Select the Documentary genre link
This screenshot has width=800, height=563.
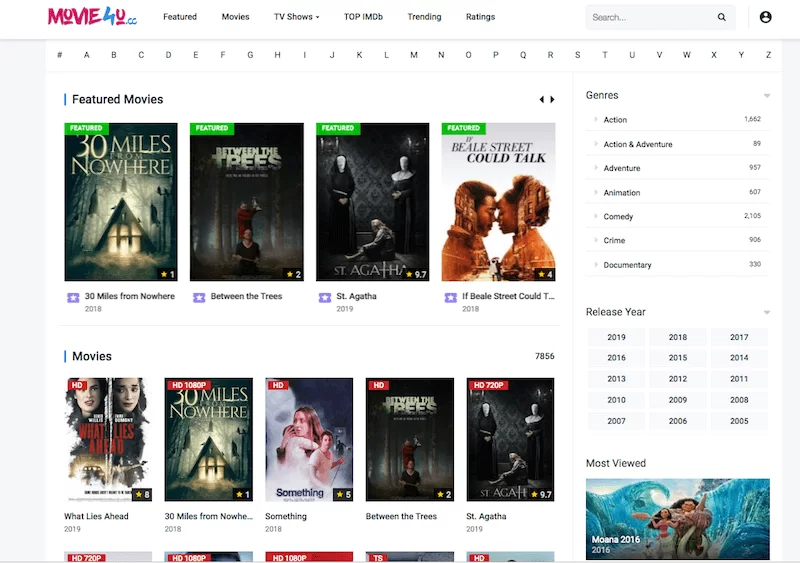tap(627, 265)
